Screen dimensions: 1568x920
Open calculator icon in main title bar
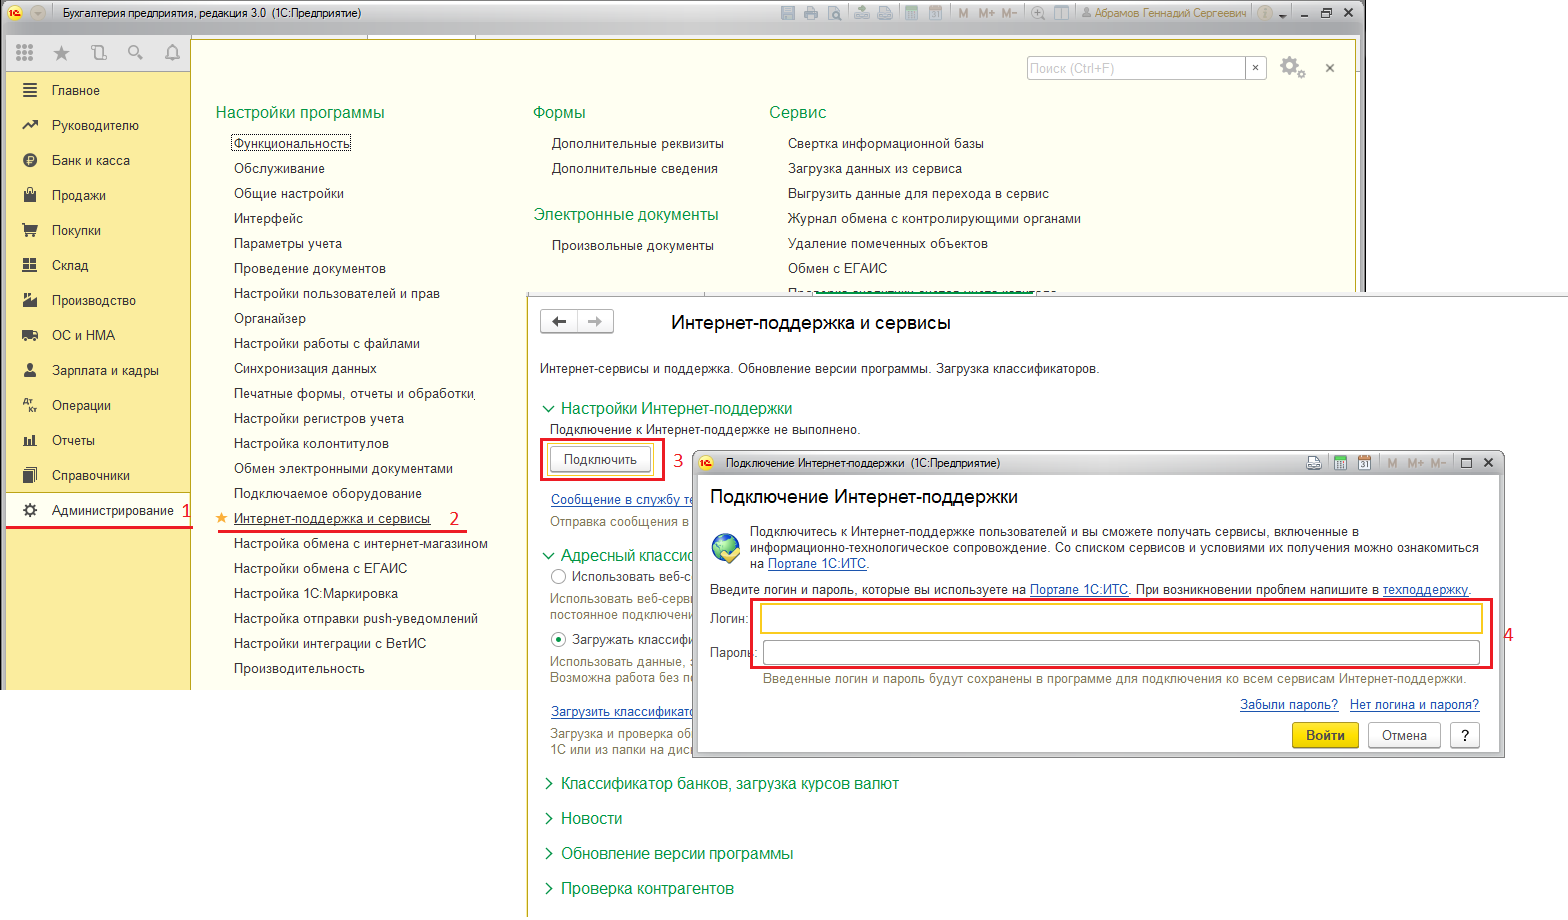(911, 13)
